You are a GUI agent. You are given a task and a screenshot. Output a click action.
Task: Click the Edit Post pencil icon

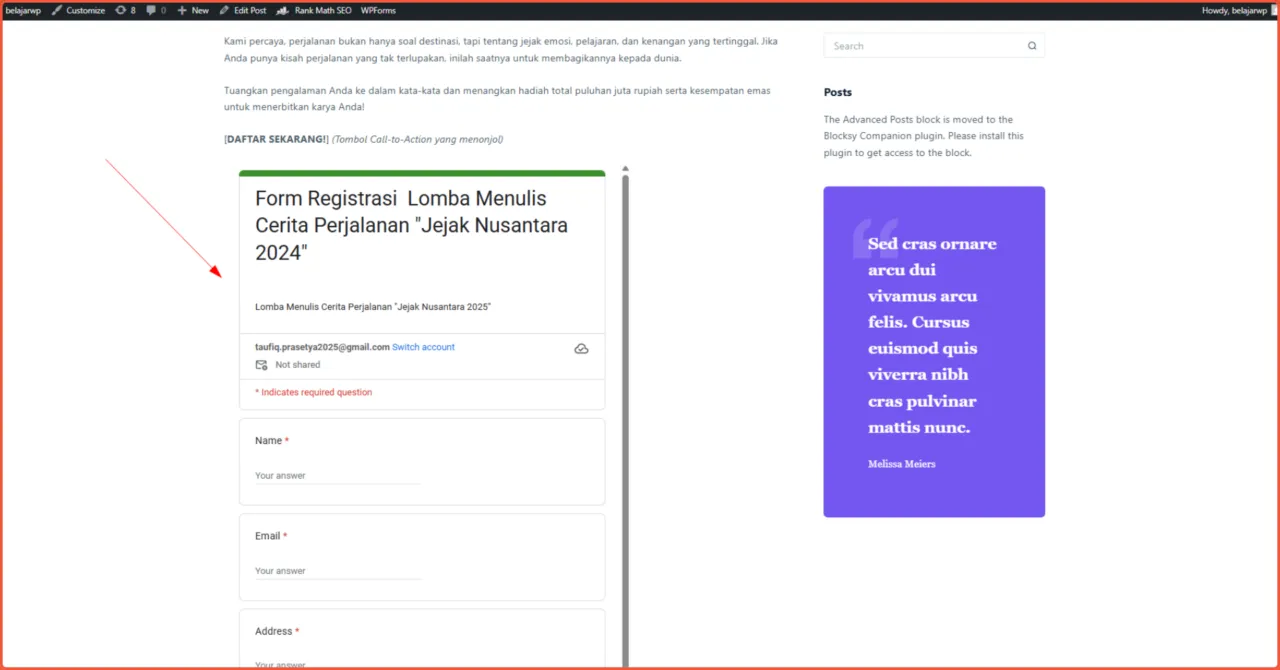coord(224,10)
